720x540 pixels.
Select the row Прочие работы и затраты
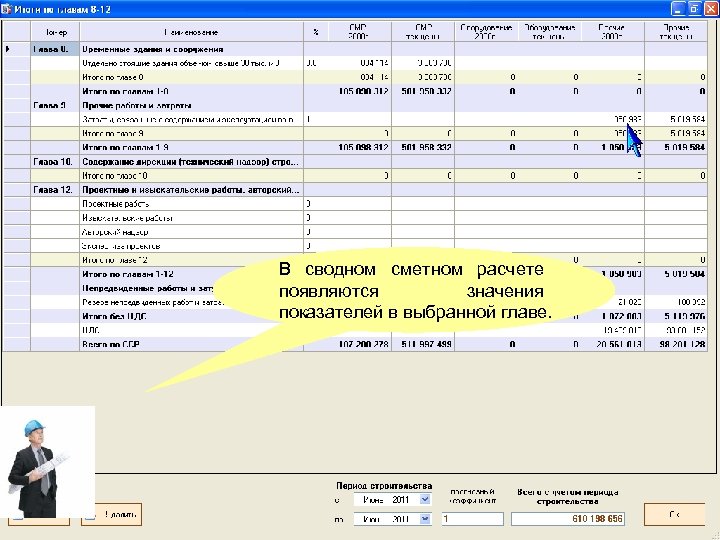[x=354, y=106]
